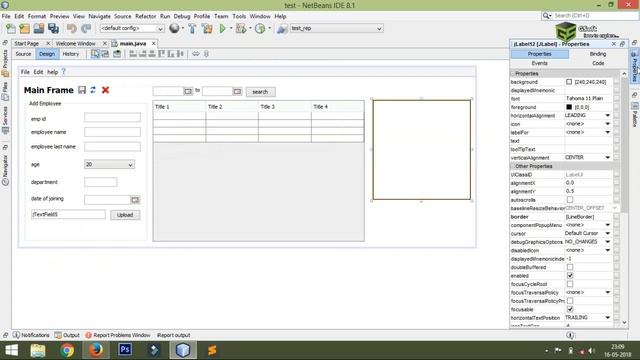The height and width of the screenshot is (360, 640).
Task: Toggle horizontal resizability arrow icon
Action: [196, 54]
